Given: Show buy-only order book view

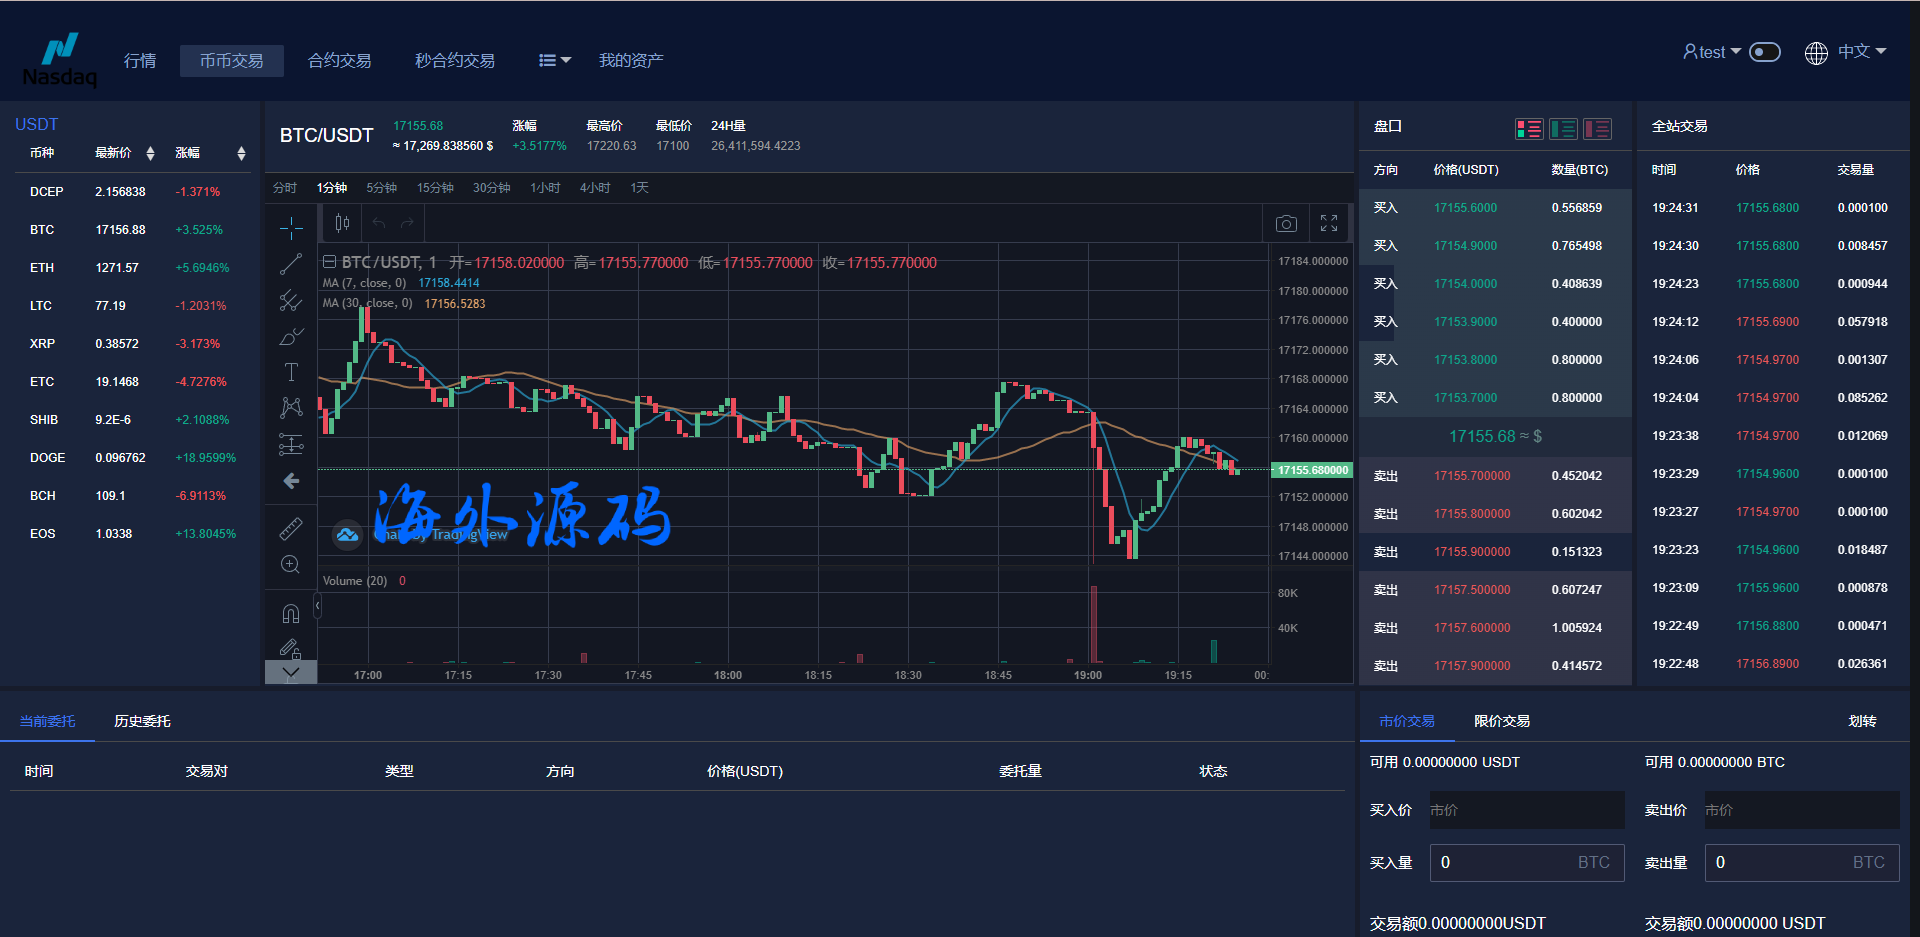Looking at the screenshot, I should click(1563, 129).
